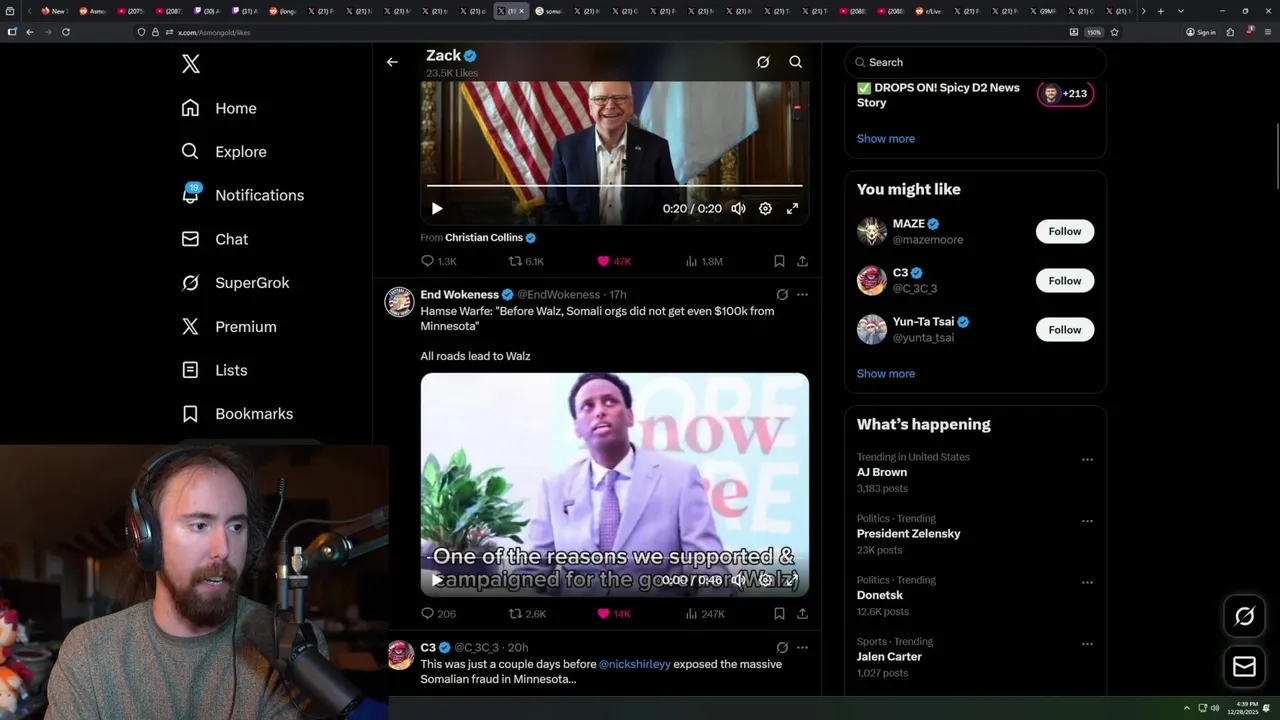Seek on the Walz video progress bar
This screenshot has width=1280, height=720.
pyautogui.click(x=615, y=186)
